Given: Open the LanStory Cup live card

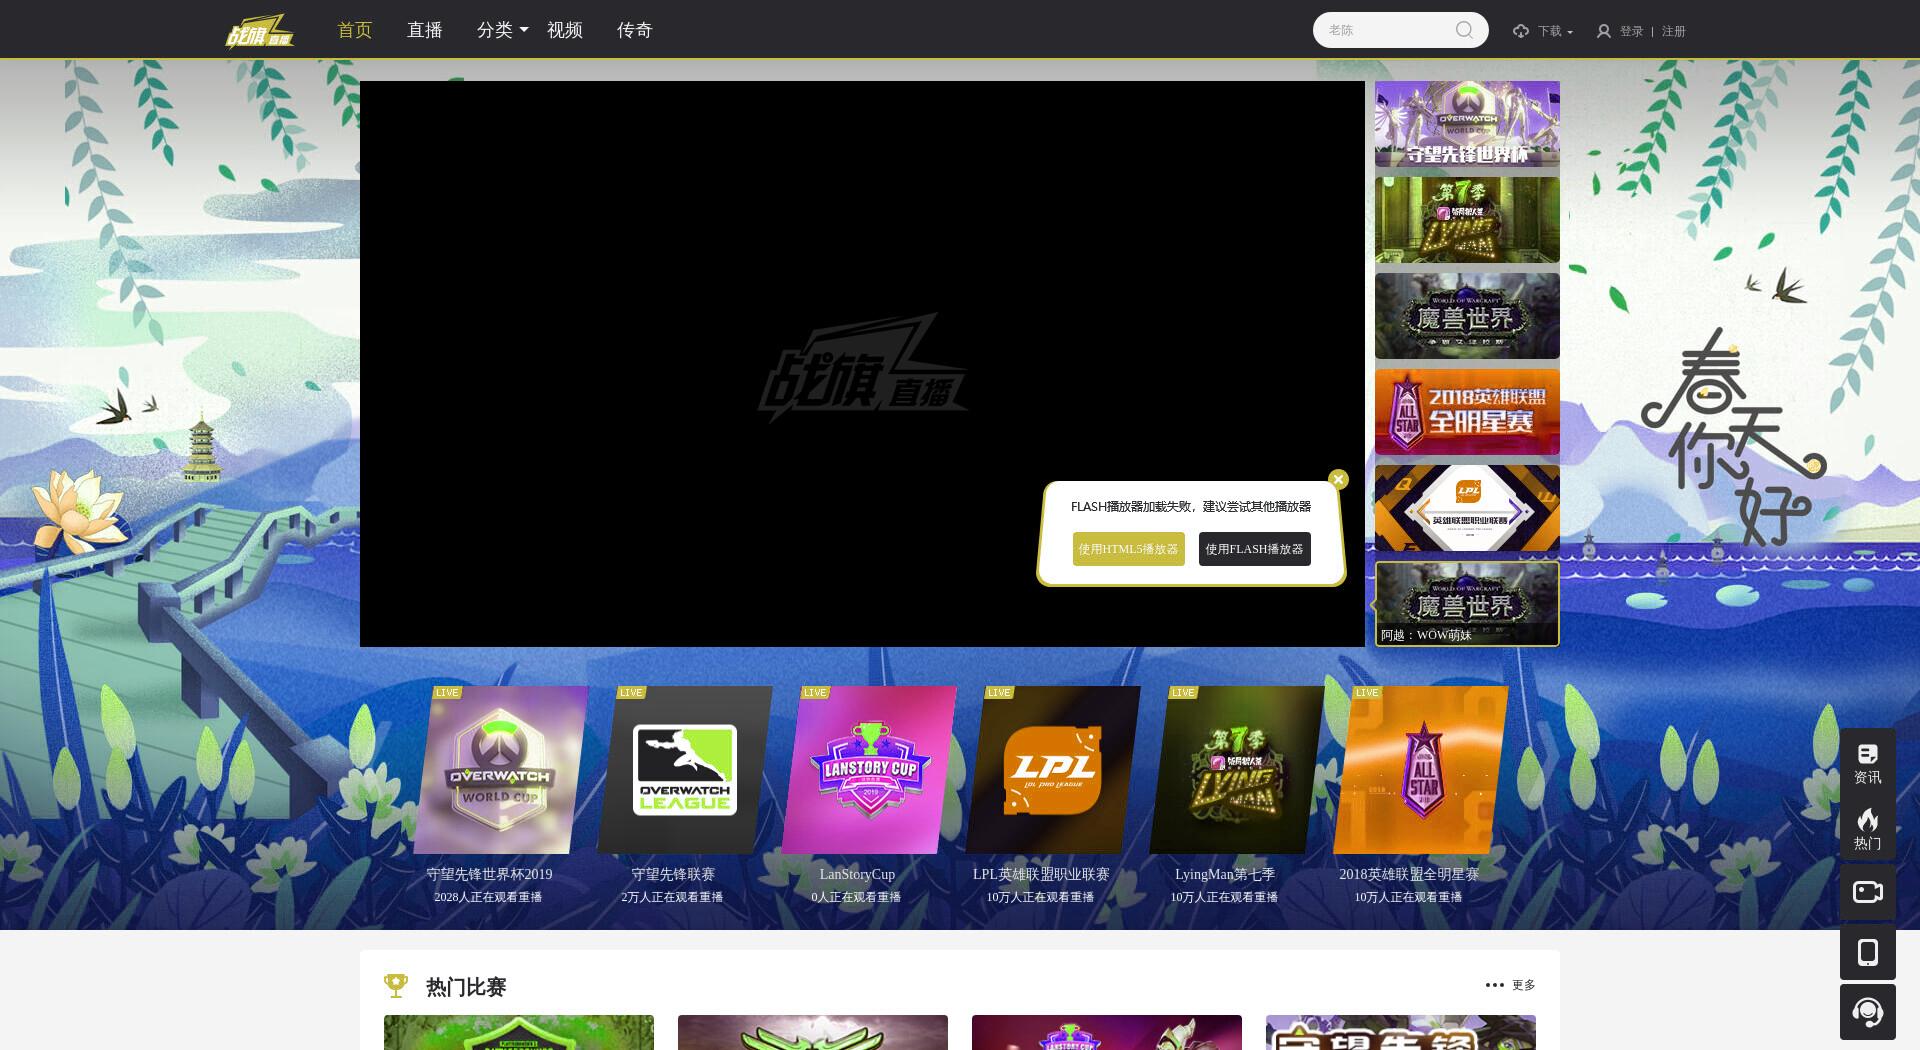Looking at the screenshot, I should 869,770.
